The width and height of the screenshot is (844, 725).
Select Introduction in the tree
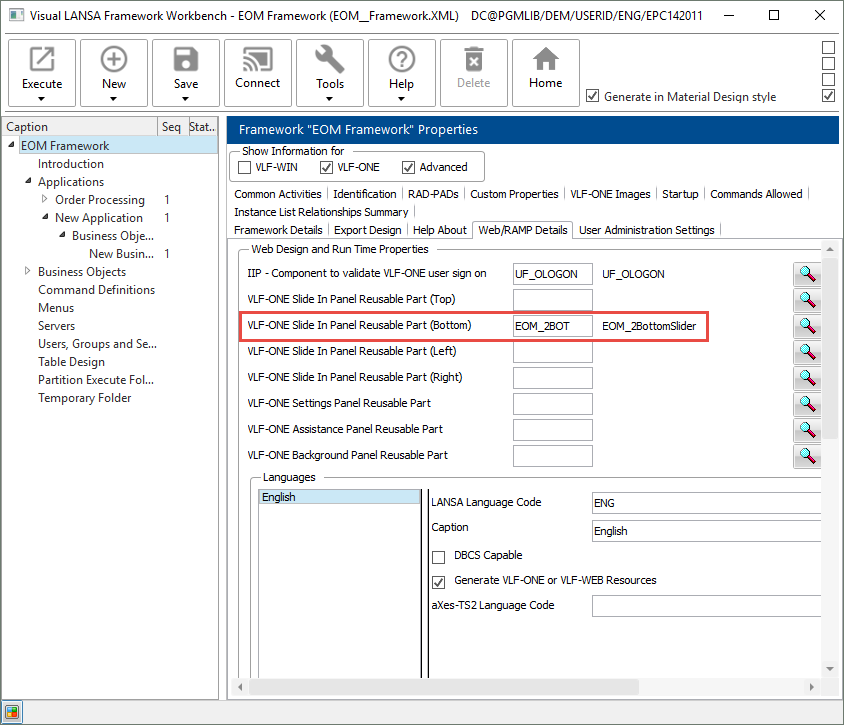71,164
